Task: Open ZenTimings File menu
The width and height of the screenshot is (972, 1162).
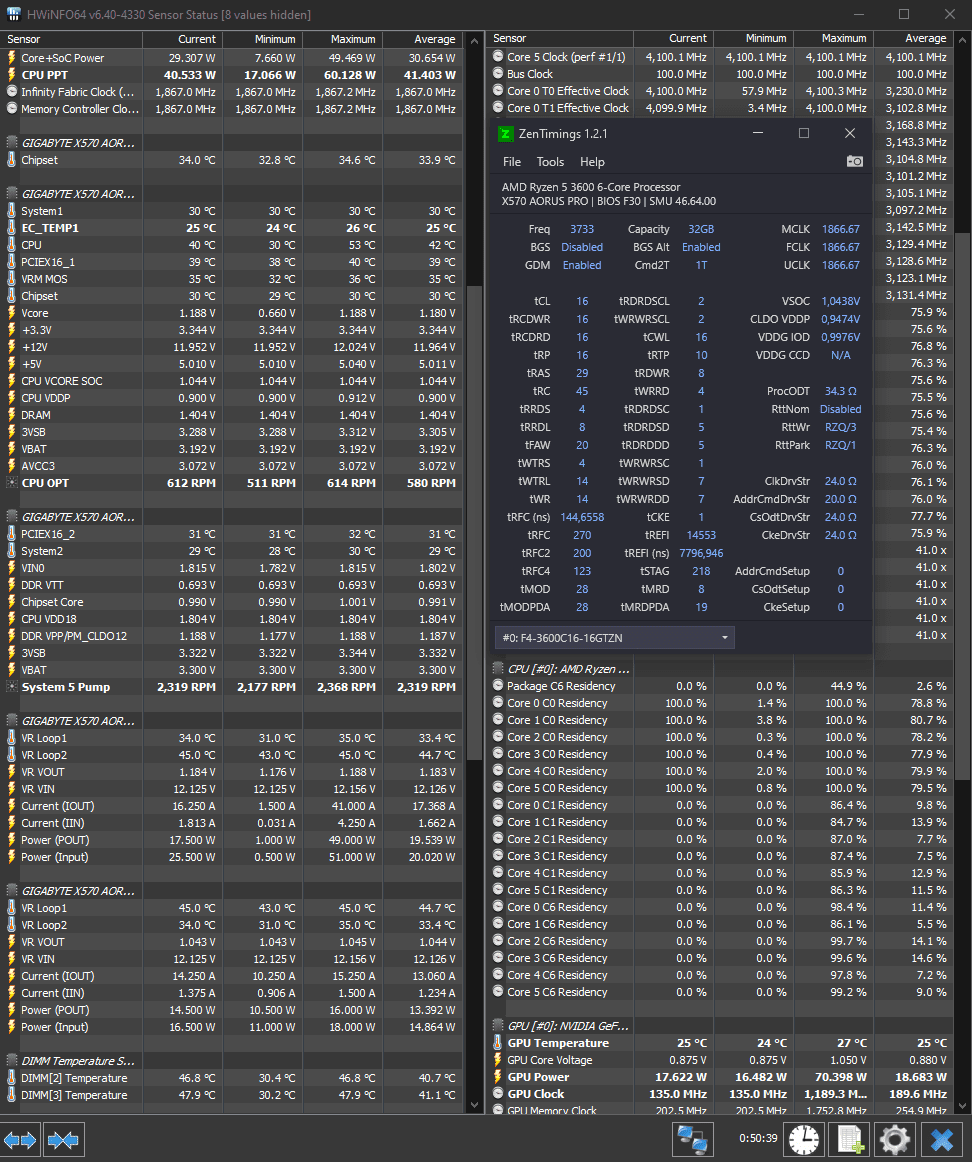Action: 511,162
